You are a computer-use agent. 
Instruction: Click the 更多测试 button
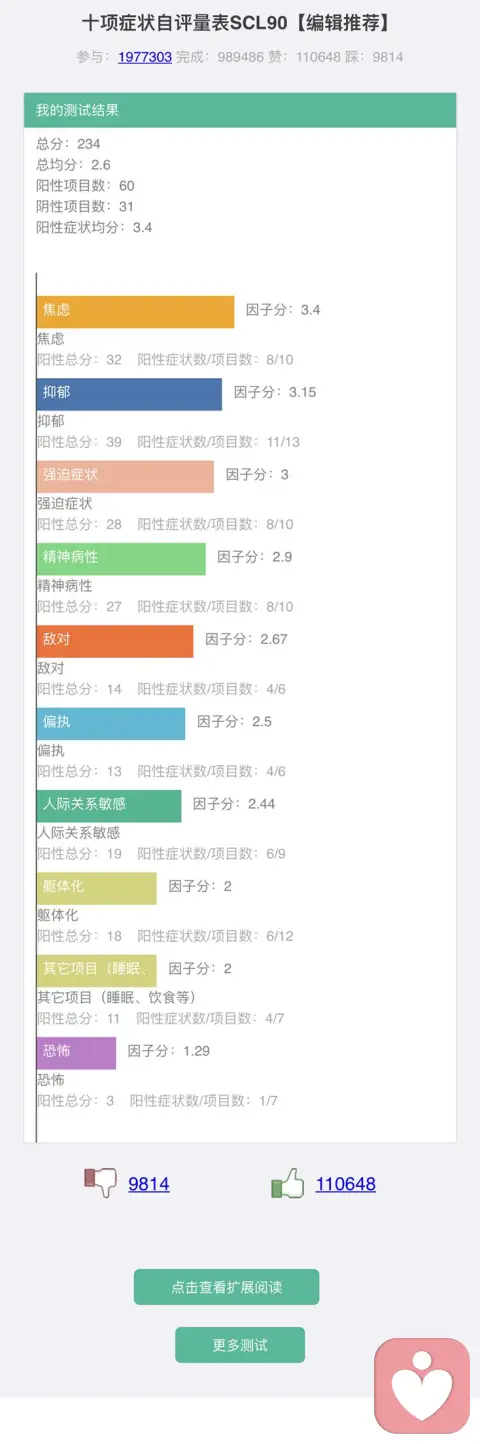240,1345
